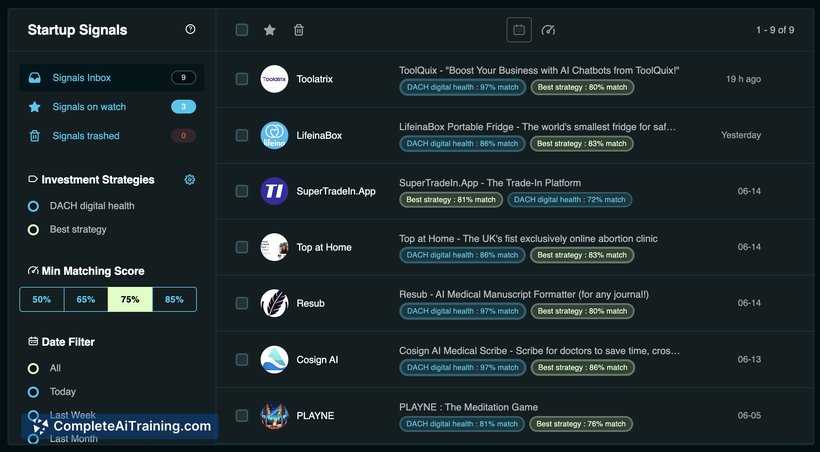
Task: Open Resub AI Medical Manuscript Formatter title
Action: [x=524, y=295]
